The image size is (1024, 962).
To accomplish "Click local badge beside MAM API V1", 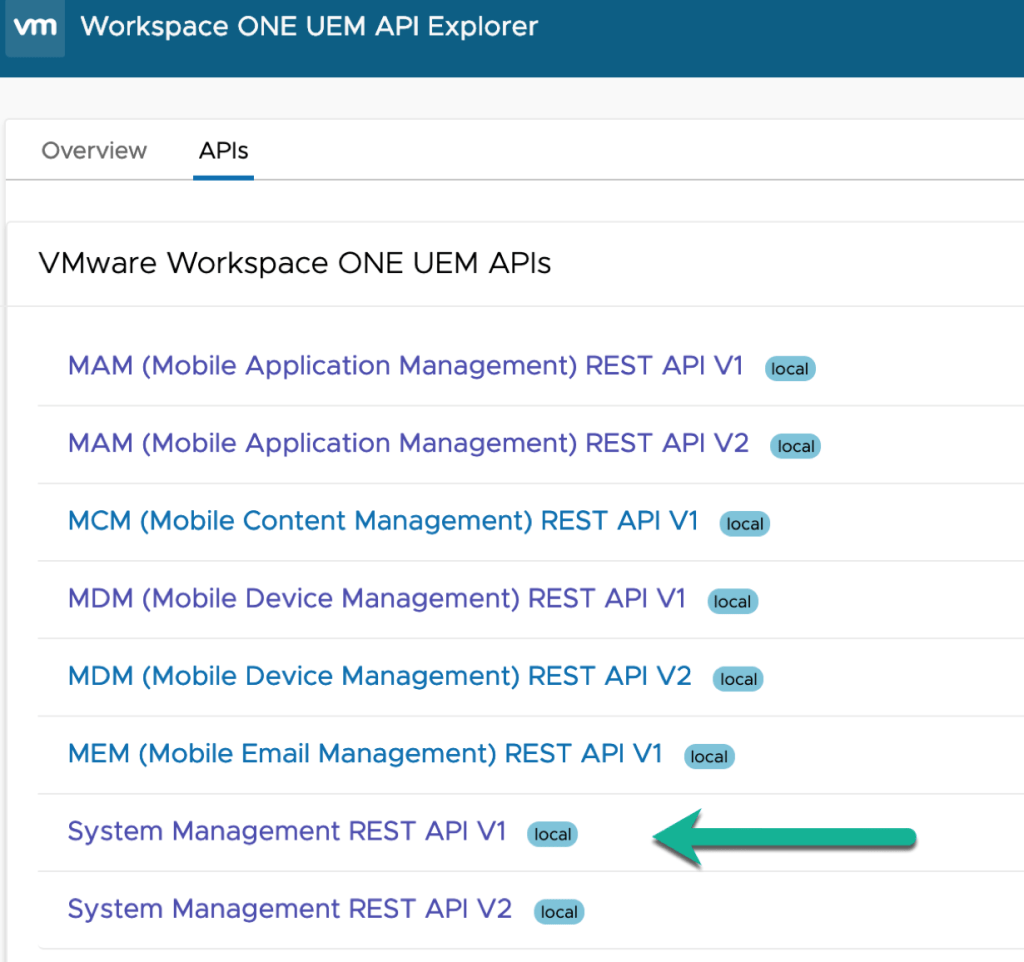I will point(790,369).
